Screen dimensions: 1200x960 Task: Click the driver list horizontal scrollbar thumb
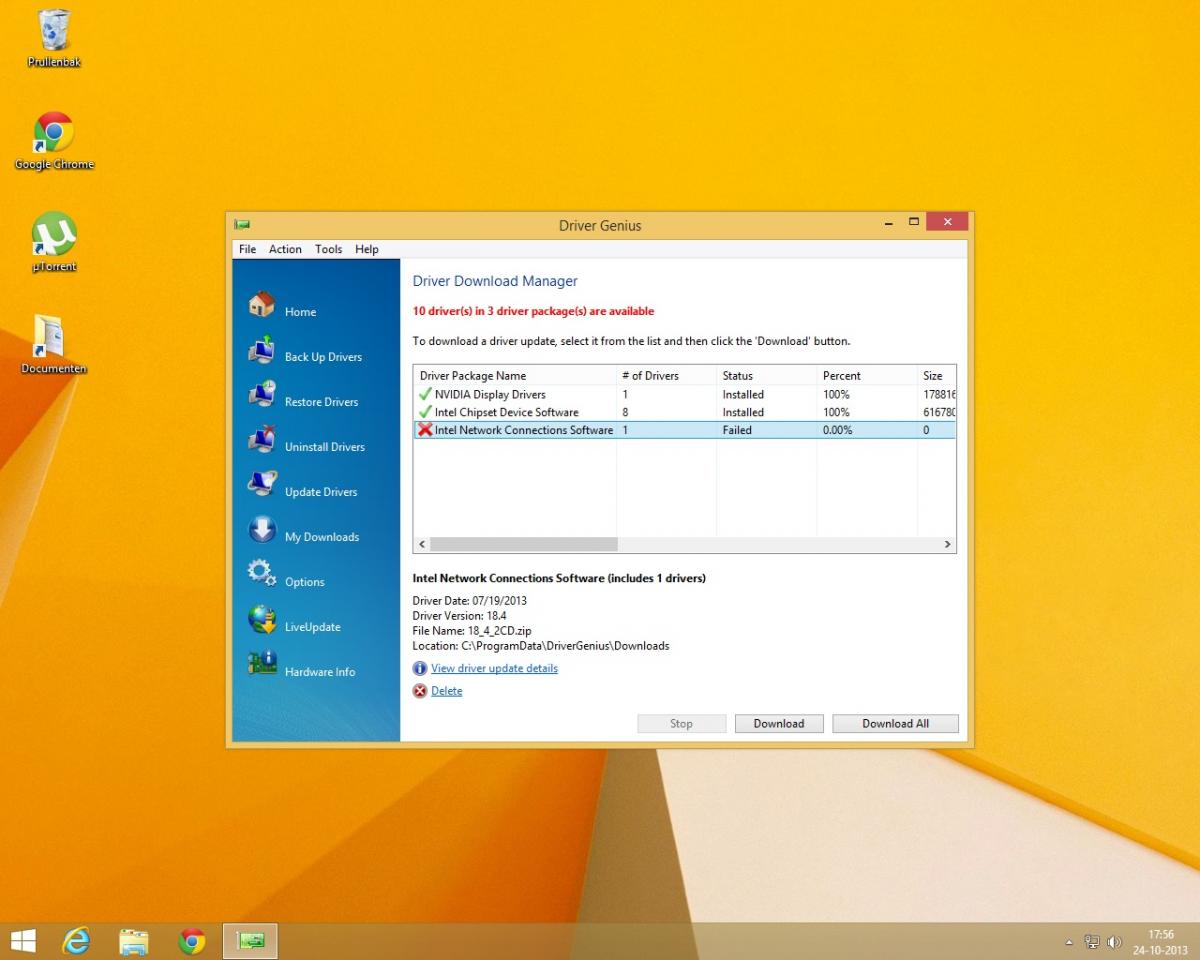pos(524,544)
